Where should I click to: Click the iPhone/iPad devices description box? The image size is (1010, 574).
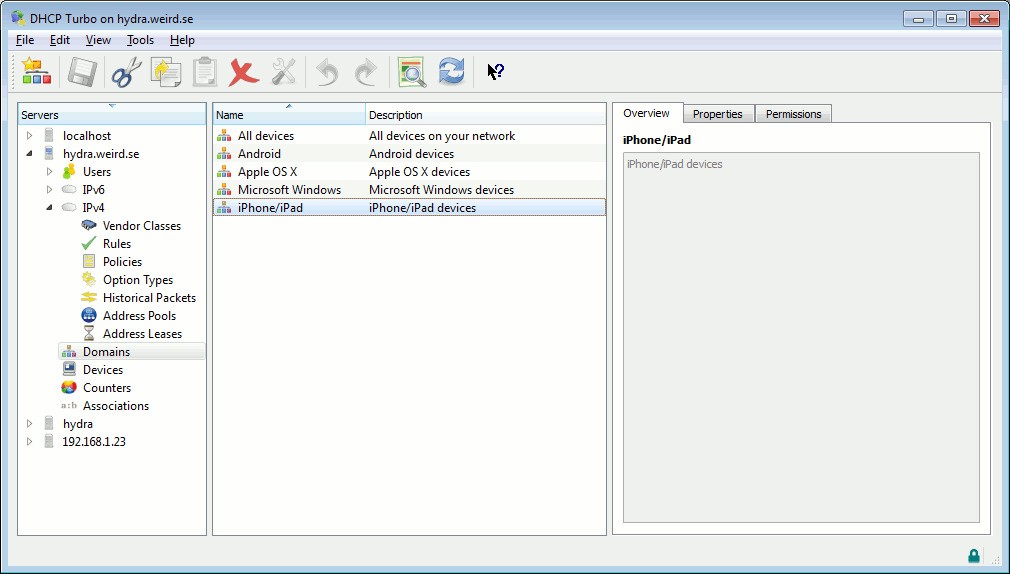coord(801,338)
